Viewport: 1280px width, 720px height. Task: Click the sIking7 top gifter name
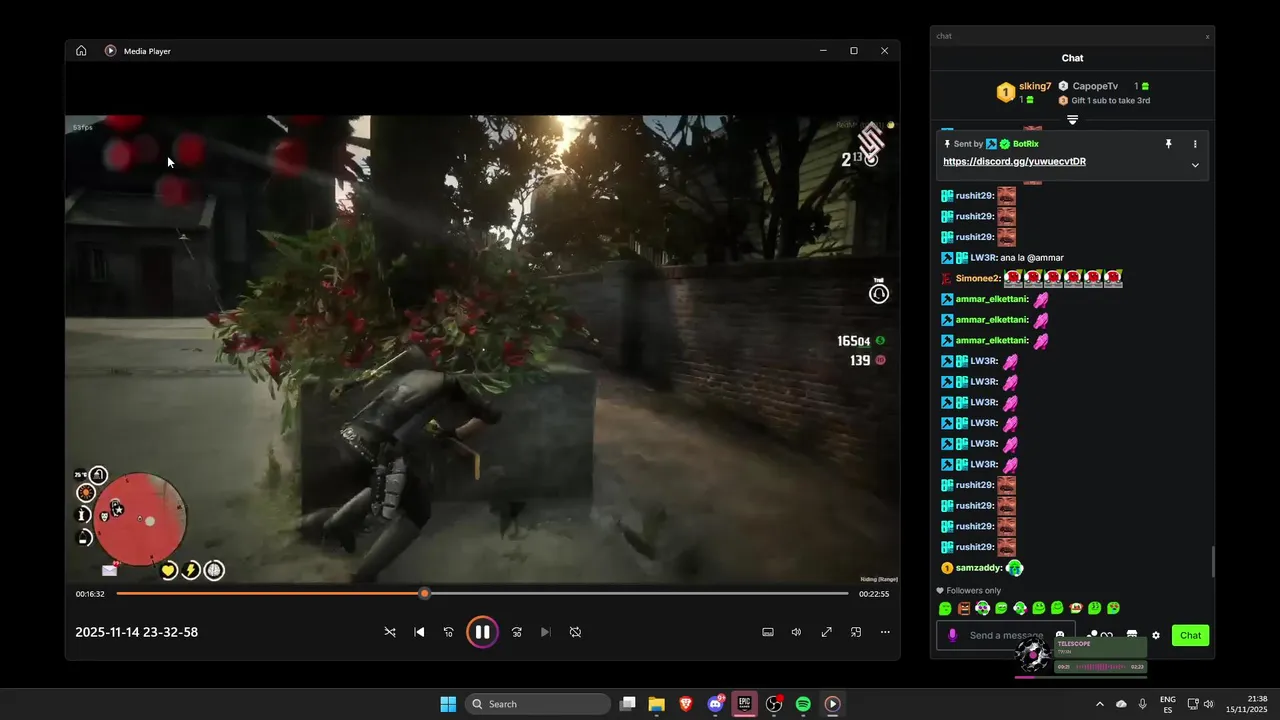pyautogui.click(x=1035, y=86)
